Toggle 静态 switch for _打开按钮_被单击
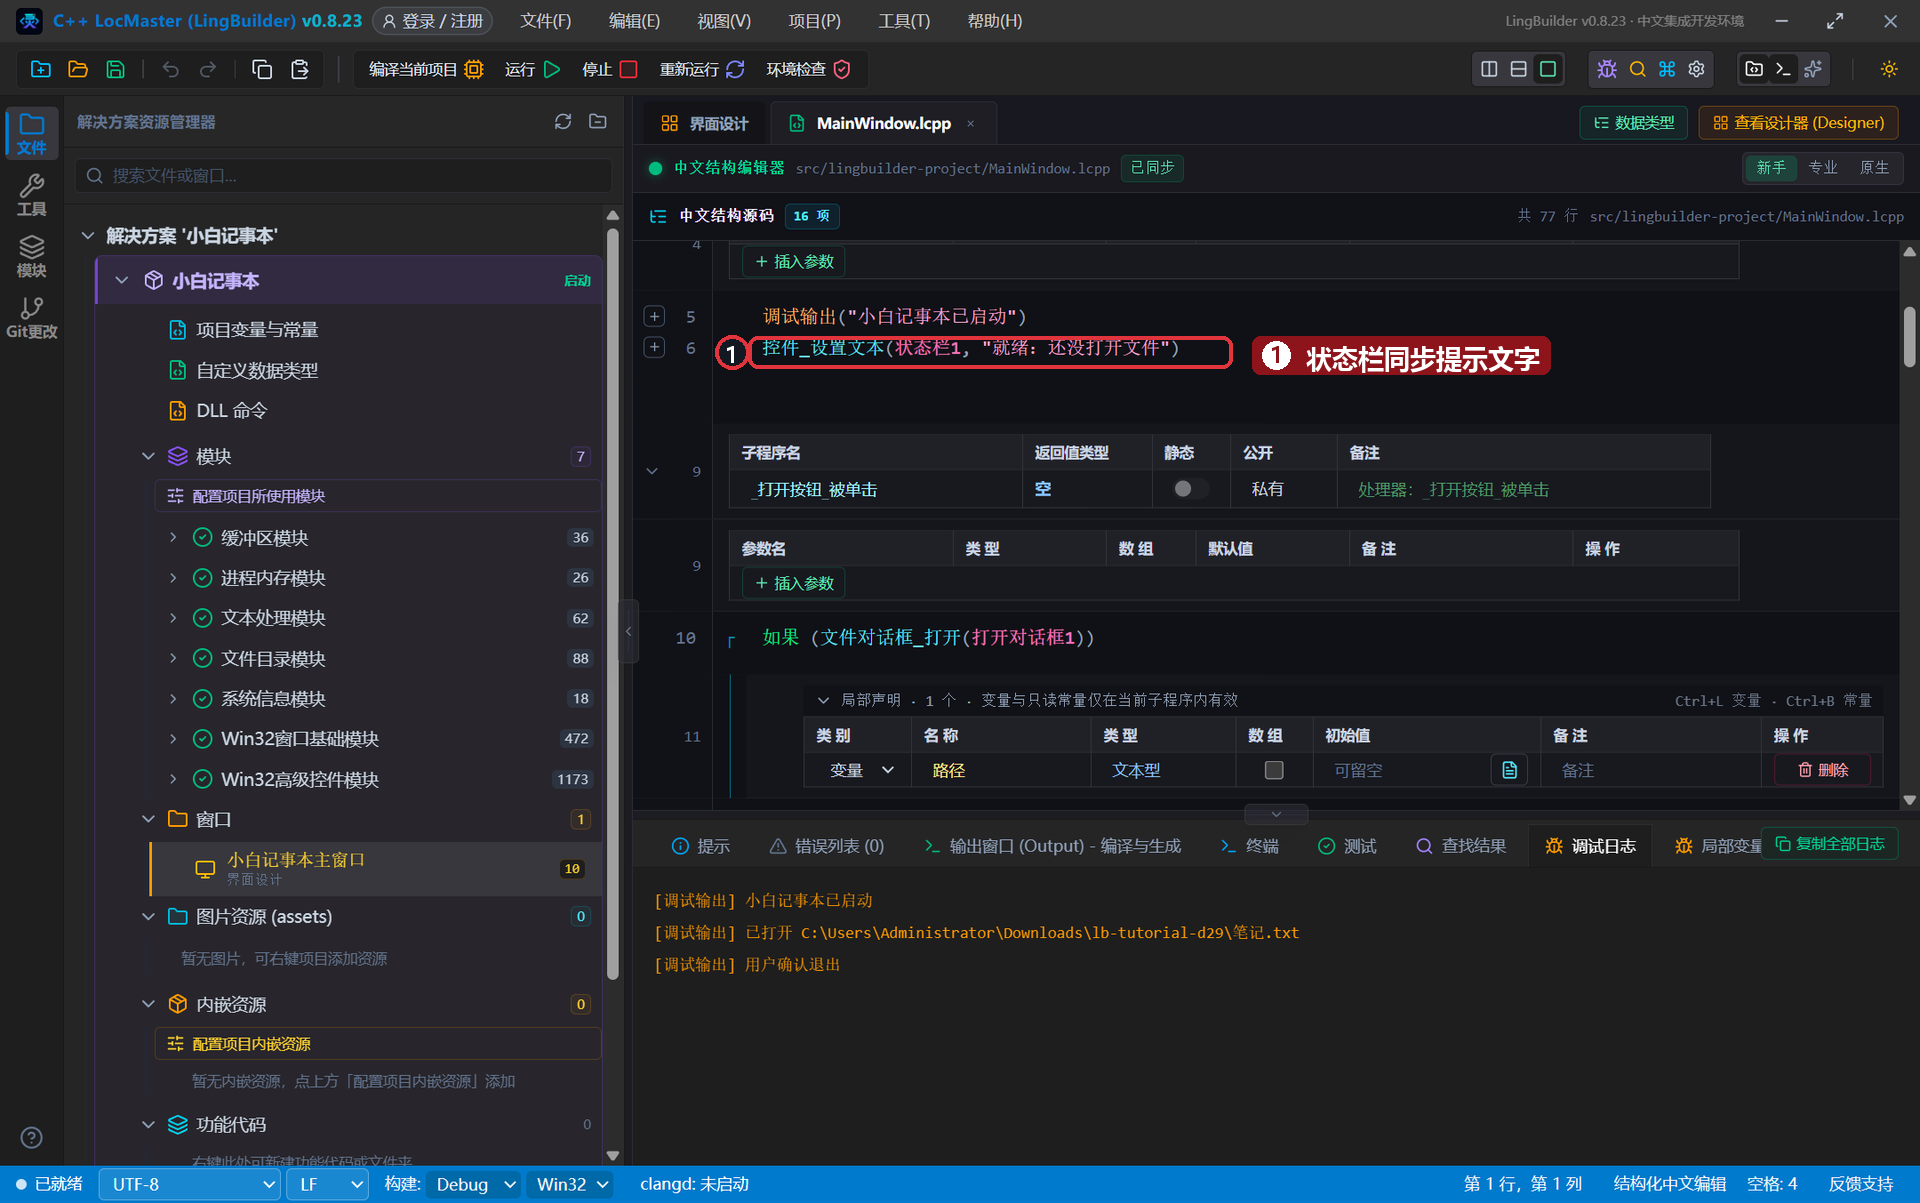The width and height of the screenshot is (1920, 1203). (1190, 489)
